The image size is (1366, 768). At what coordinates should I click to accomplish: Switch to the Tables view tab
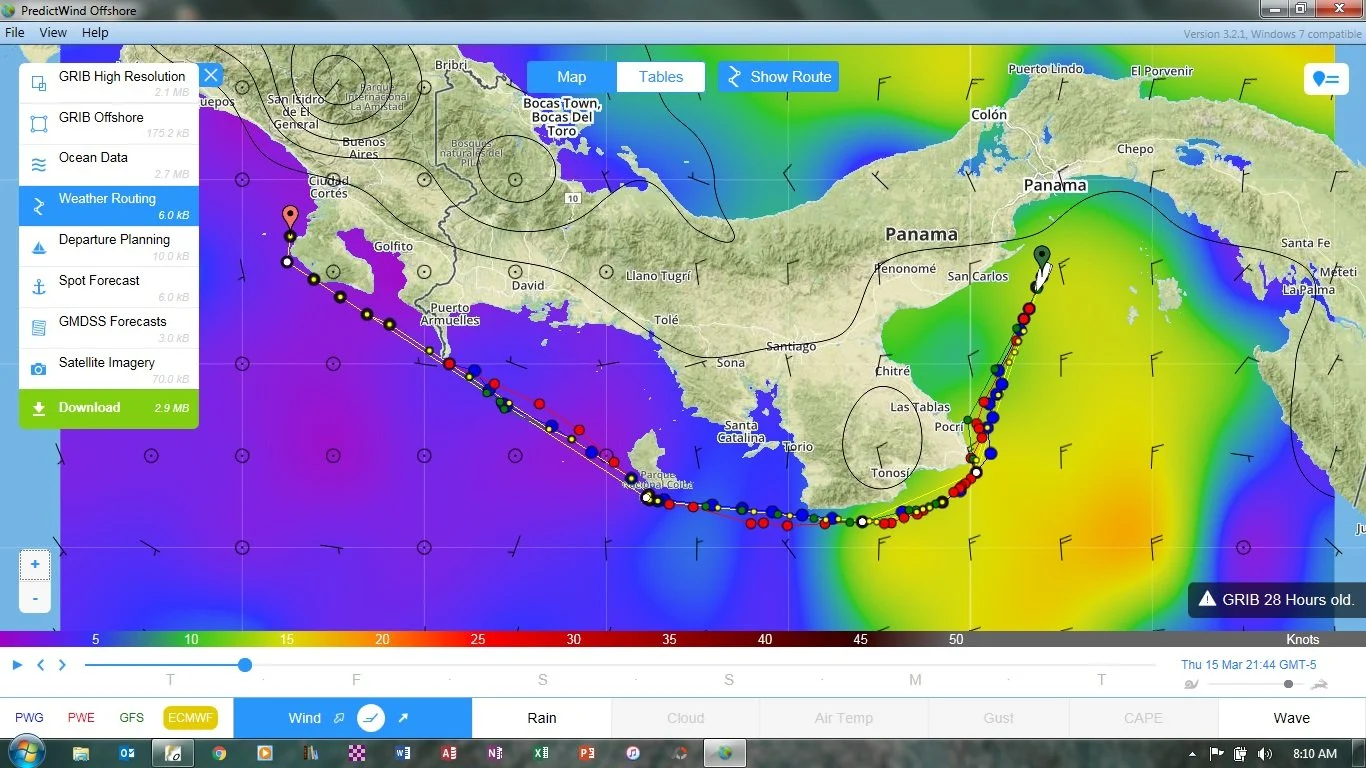(661, 77)
